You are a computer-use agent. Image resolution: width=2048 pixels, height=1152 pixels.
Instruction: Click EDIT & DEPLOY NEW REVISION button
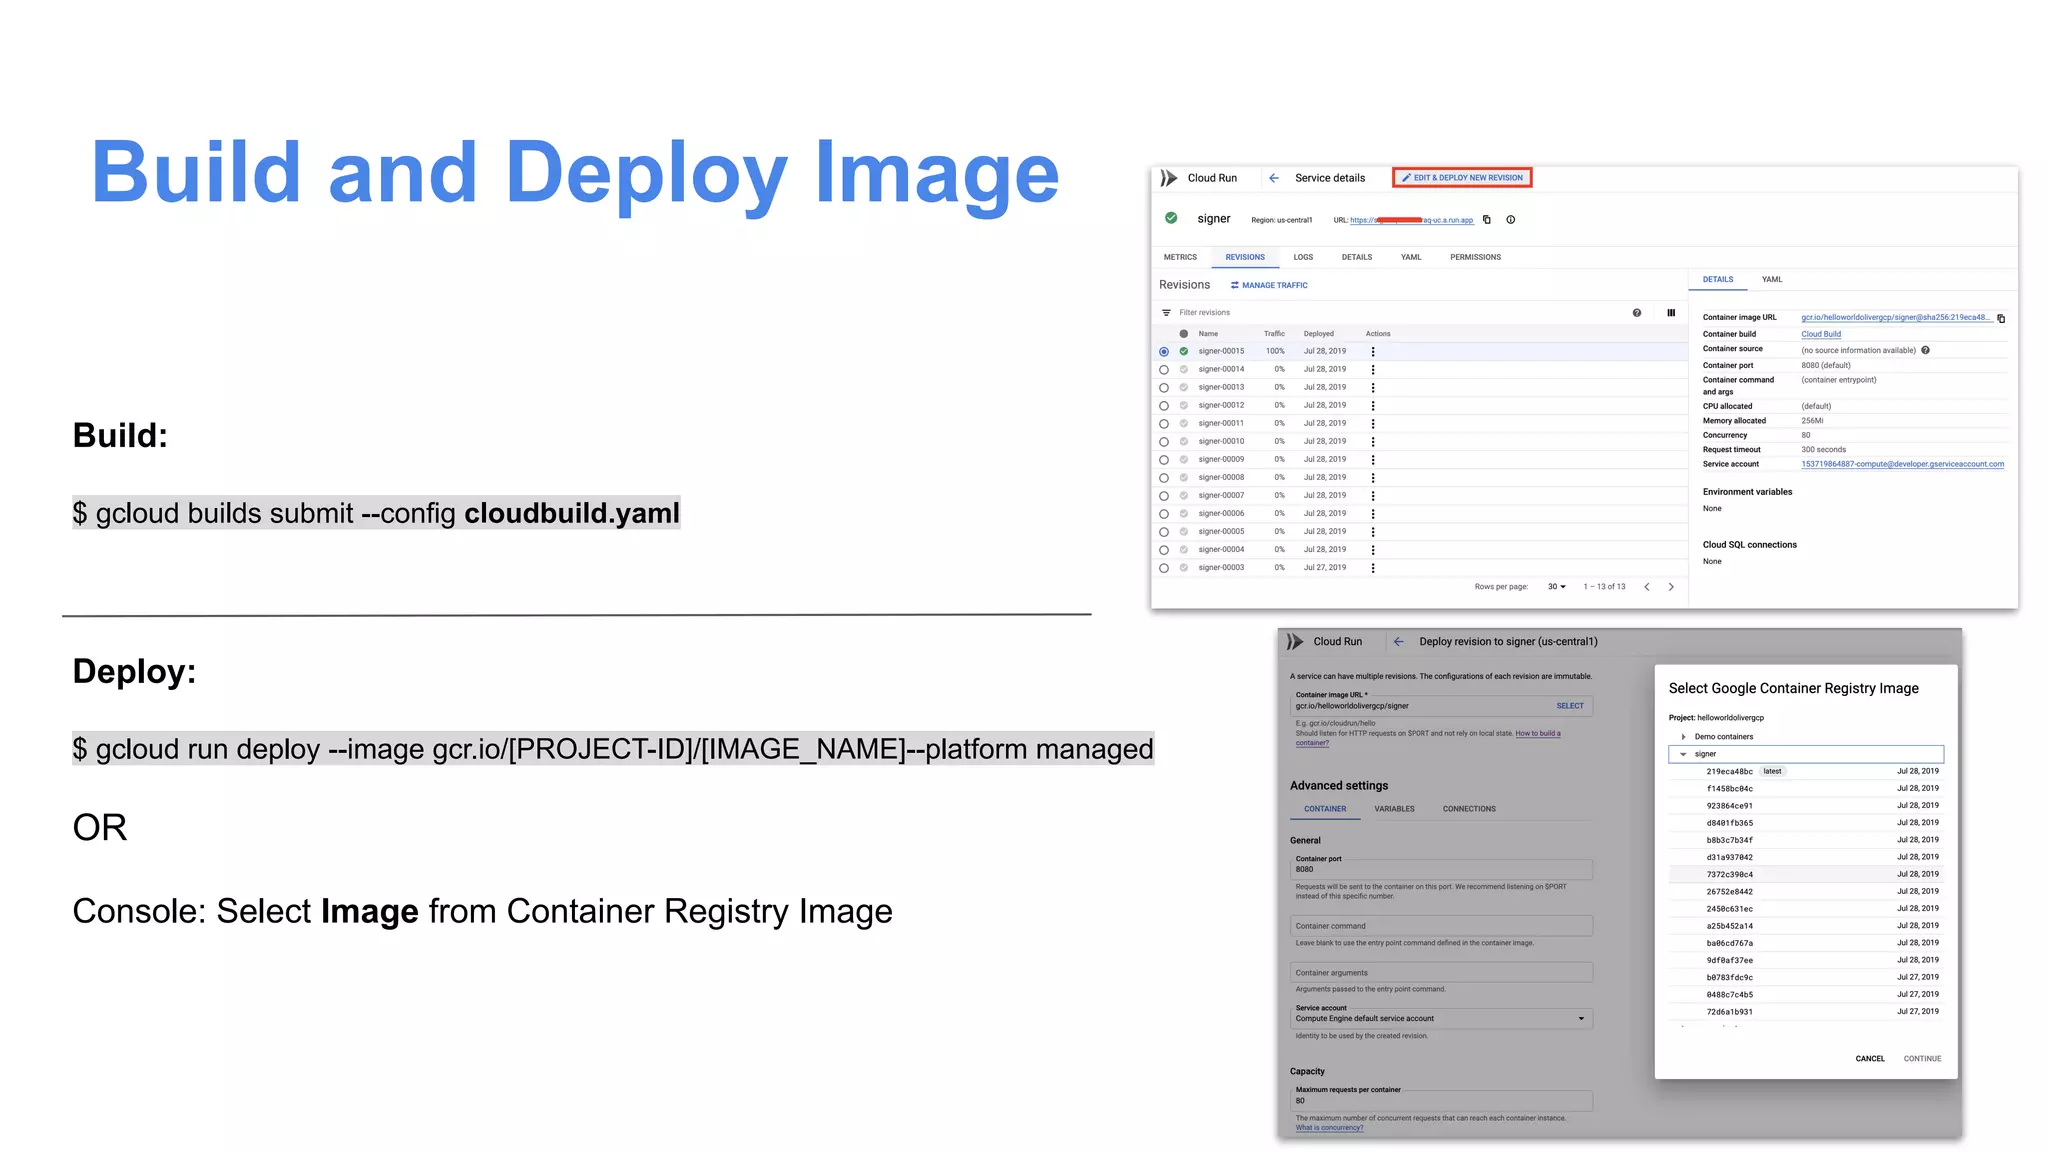coord(1461,178)
